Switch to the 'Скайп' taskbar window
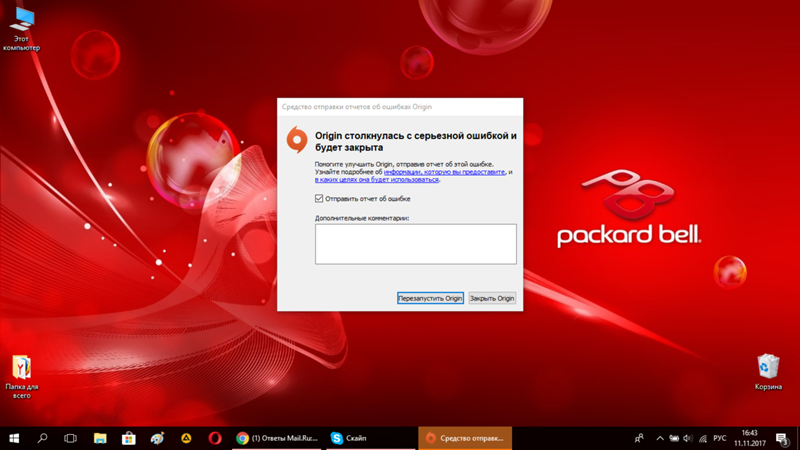Screen dimensions: 800x450 350,438
